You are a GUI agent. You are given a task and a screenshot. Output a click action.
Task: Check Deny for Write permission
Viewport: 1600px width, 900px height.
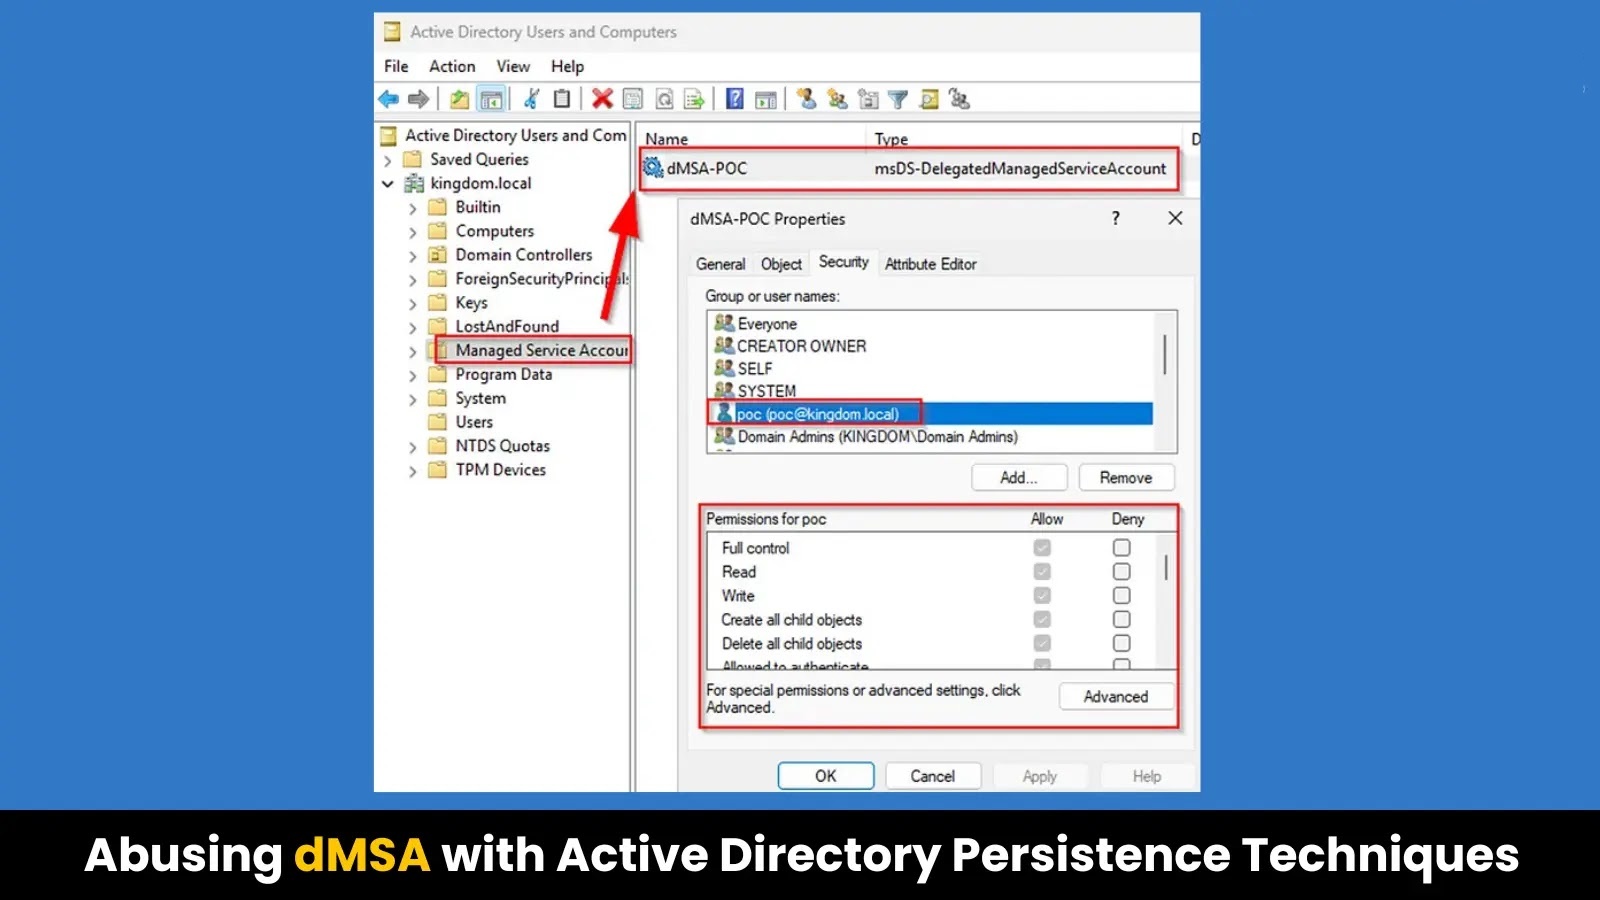1122,596
